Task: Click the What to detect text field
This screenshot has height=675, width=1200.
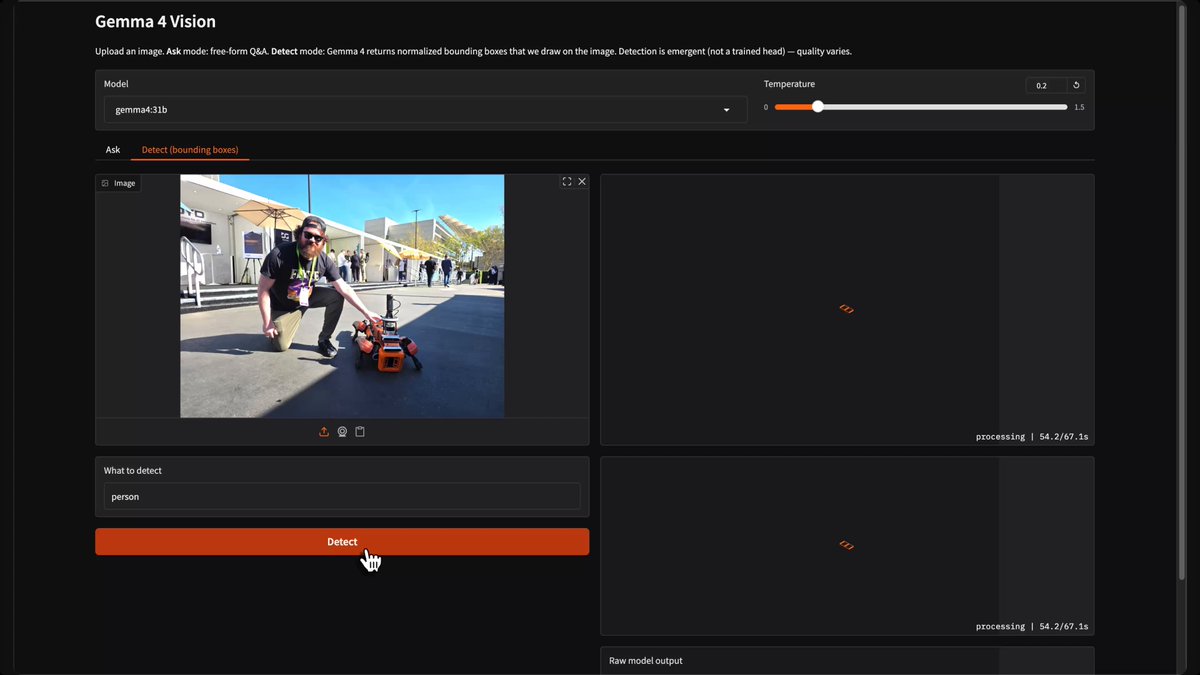Action: click(342, 496)
